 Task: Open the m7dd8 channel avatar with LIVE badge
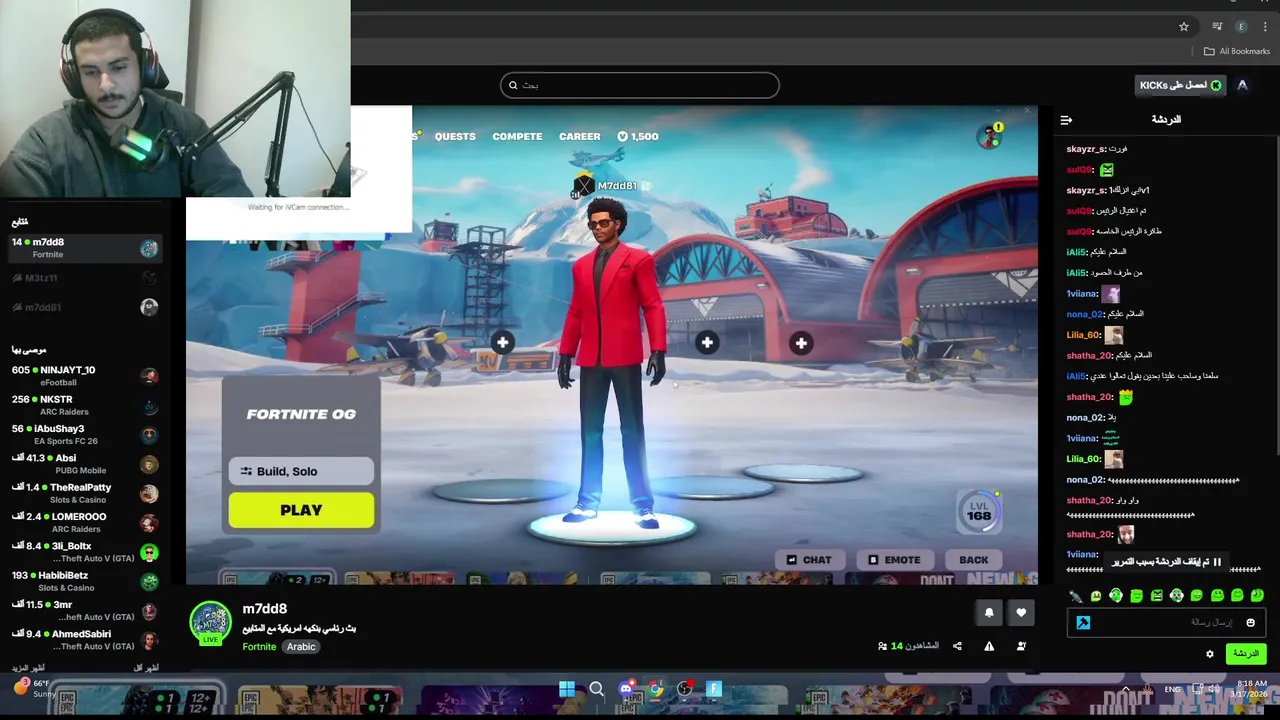click(x=210, y=622)
